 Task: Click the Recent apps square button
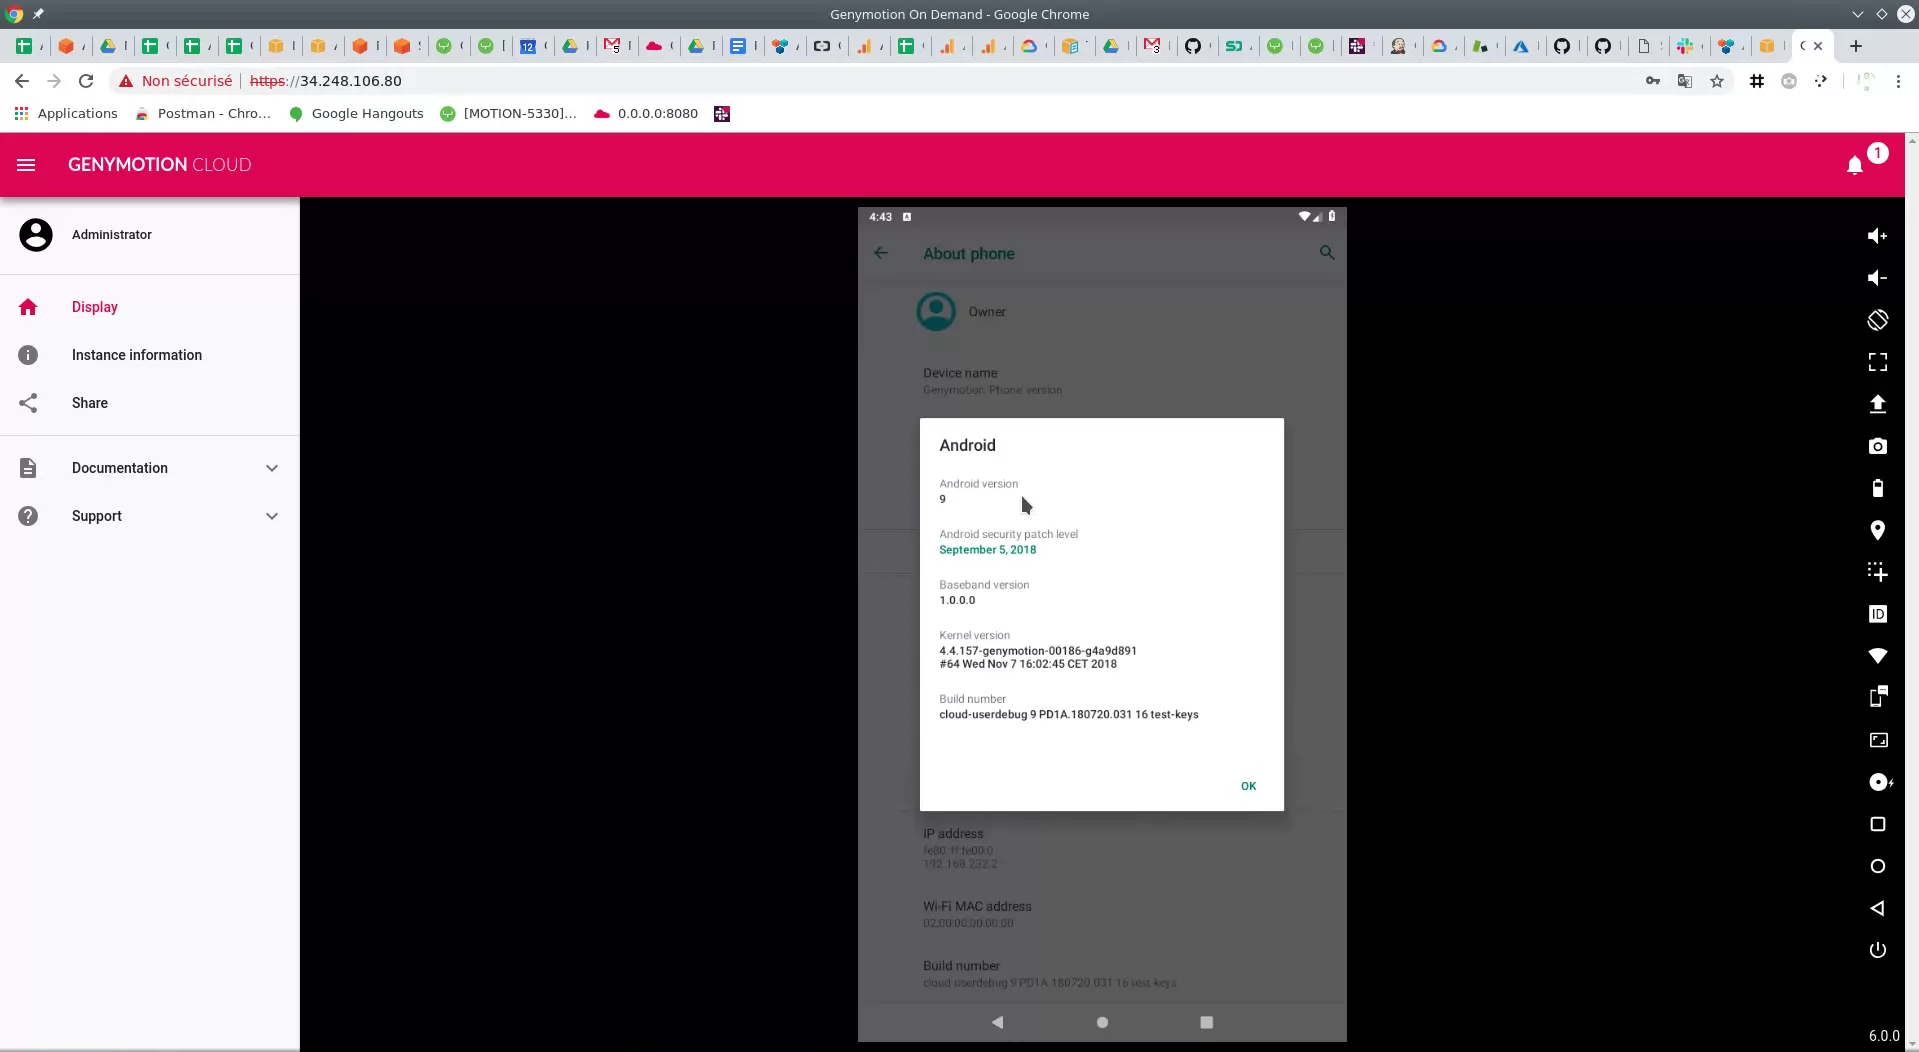(1877, 824)
